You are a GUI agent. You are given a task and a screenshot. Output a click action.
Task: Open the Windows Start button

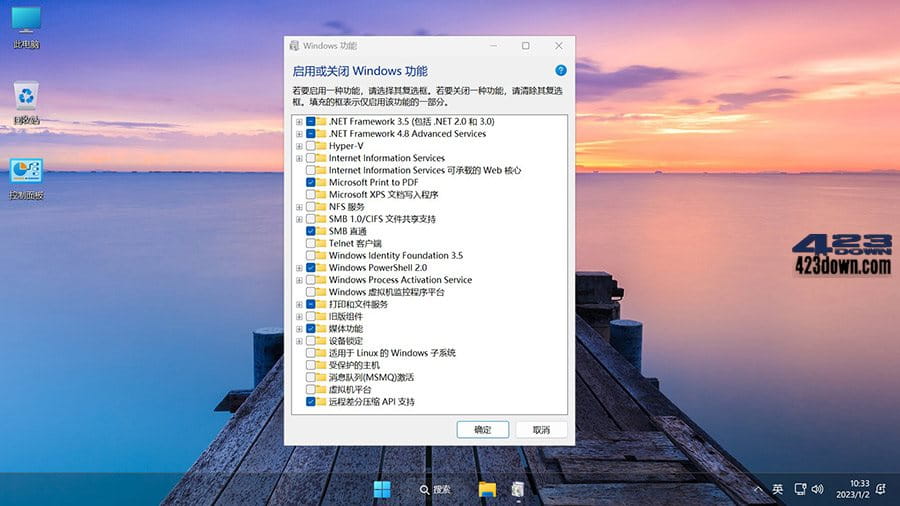382,489
